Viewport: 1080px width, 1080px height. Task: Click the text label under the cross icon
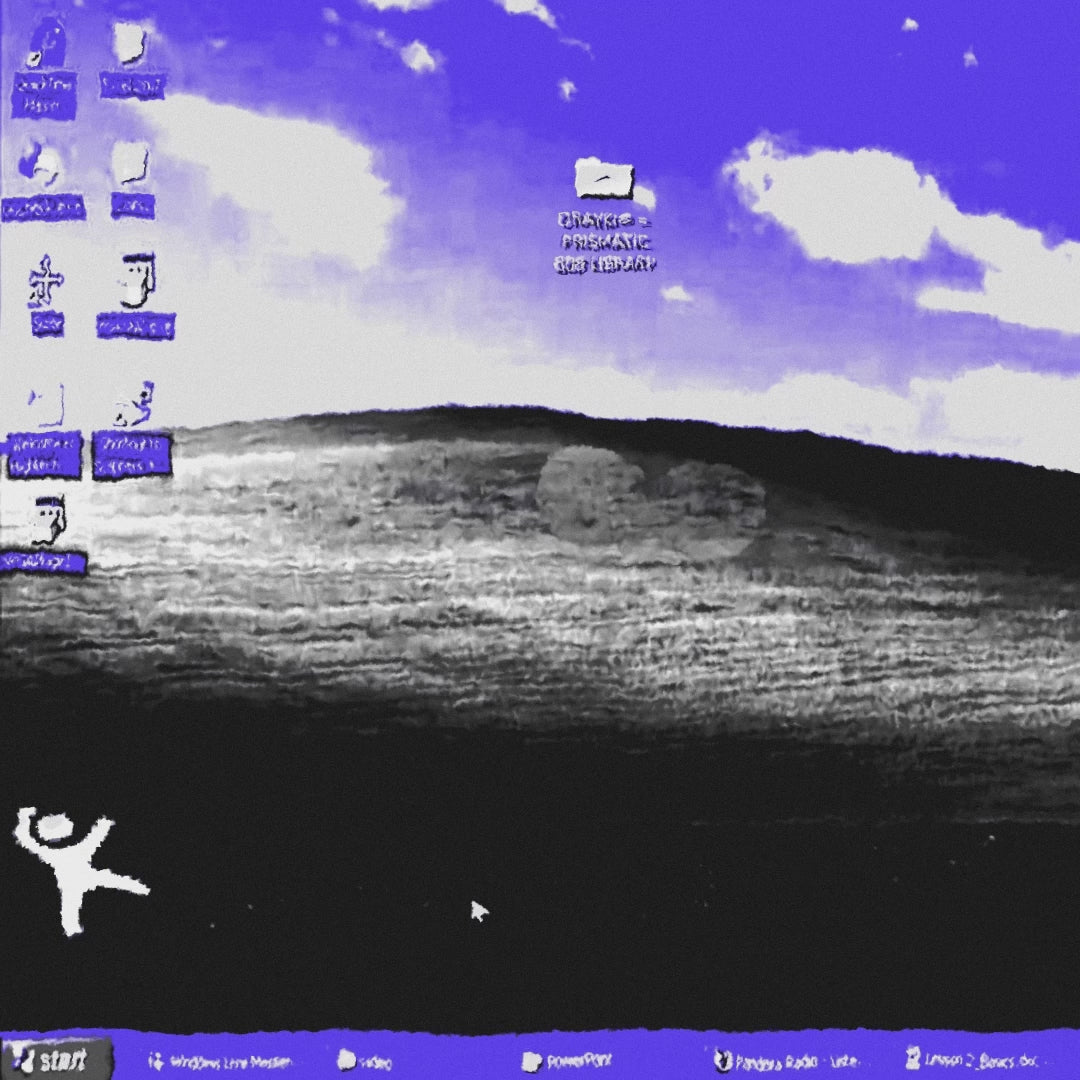point(46,324)
